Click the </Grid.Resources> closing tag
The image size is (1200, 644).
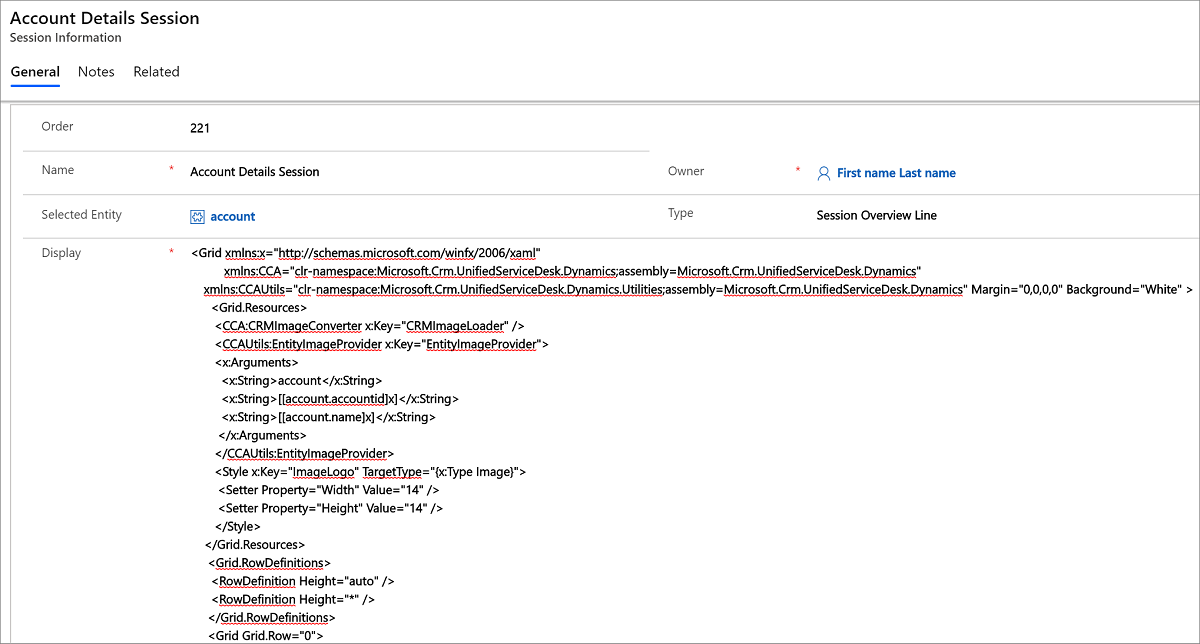(x=255, y=545)
